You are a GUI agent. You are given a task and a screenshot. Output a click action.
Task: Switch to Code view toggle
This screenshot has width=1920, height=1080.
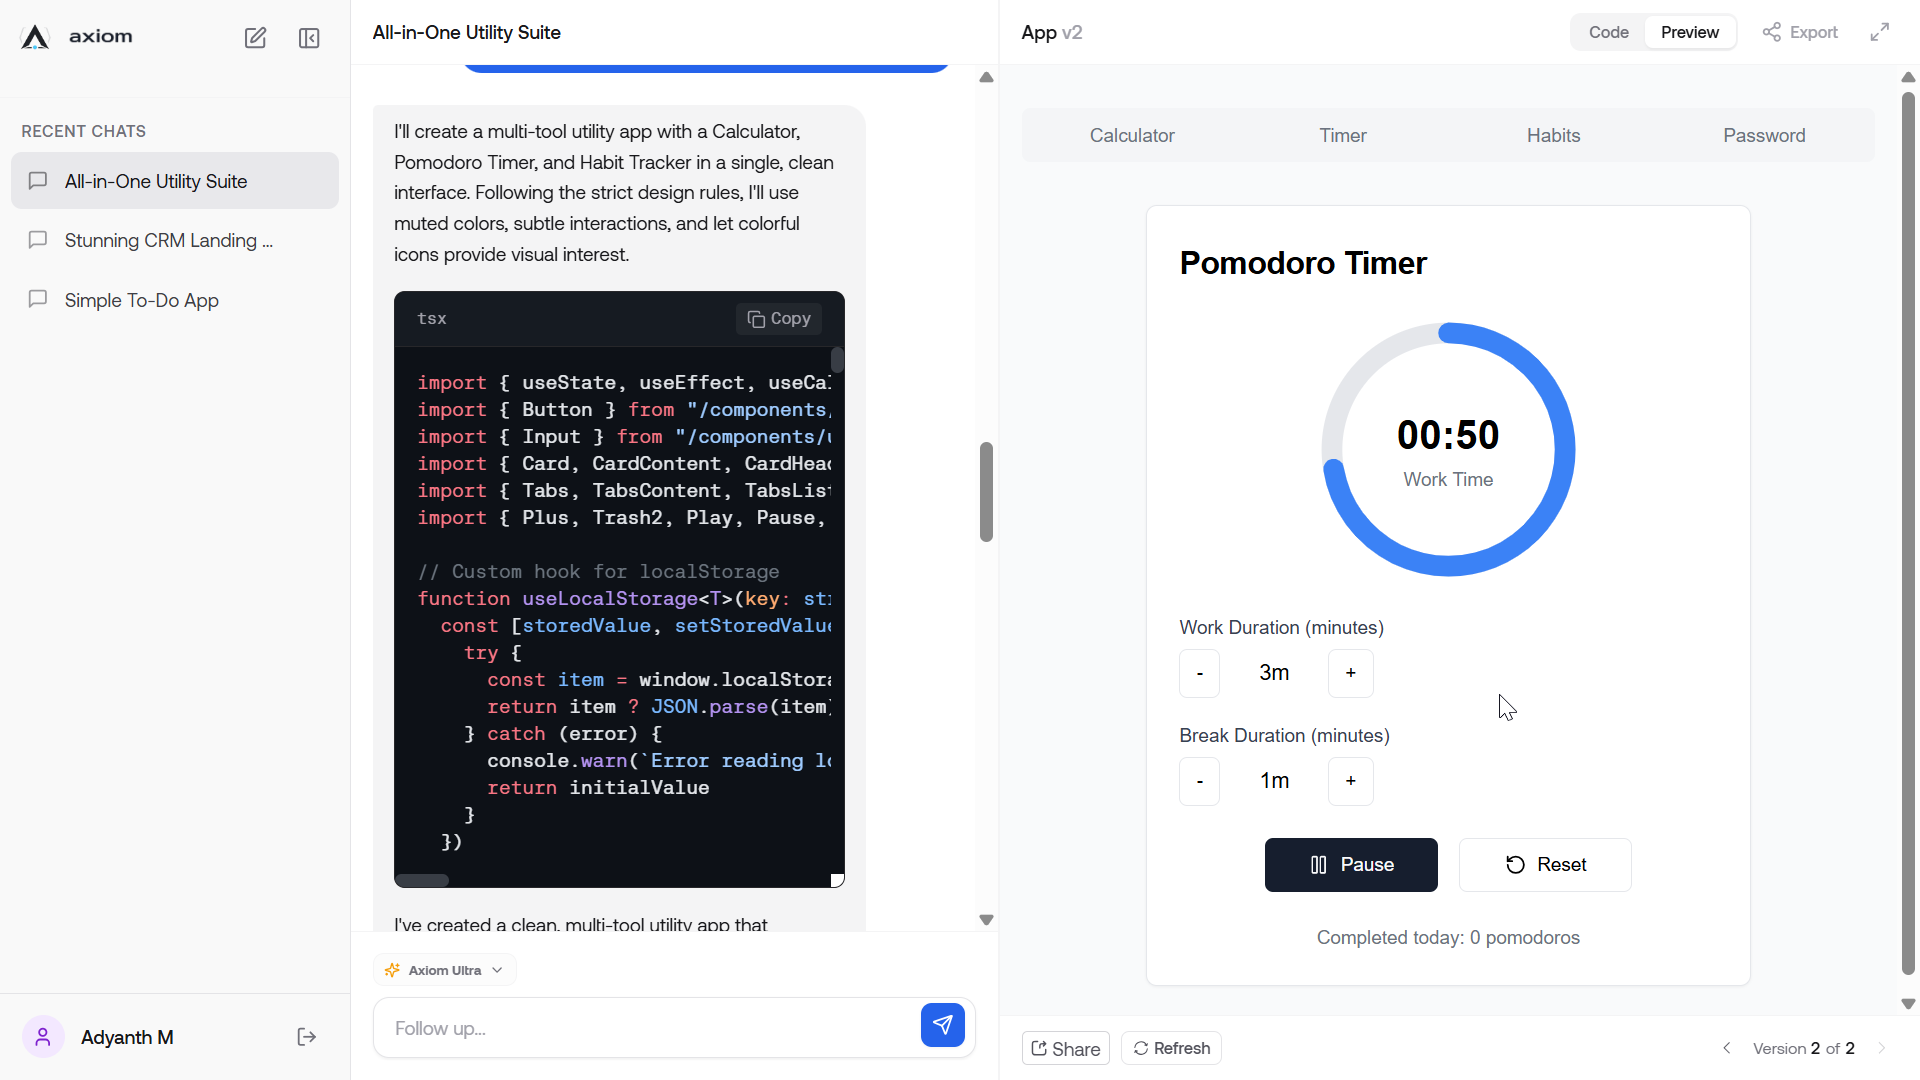coord(1608,32)
